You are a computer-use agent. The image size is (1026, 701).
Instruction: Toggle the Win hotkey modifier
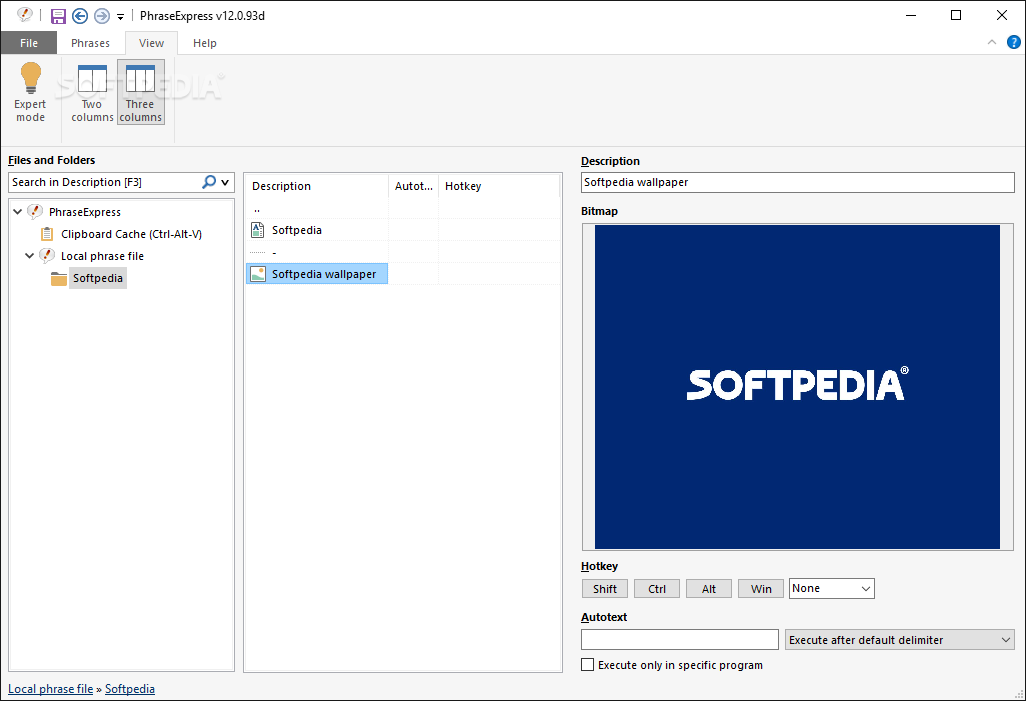761,588
